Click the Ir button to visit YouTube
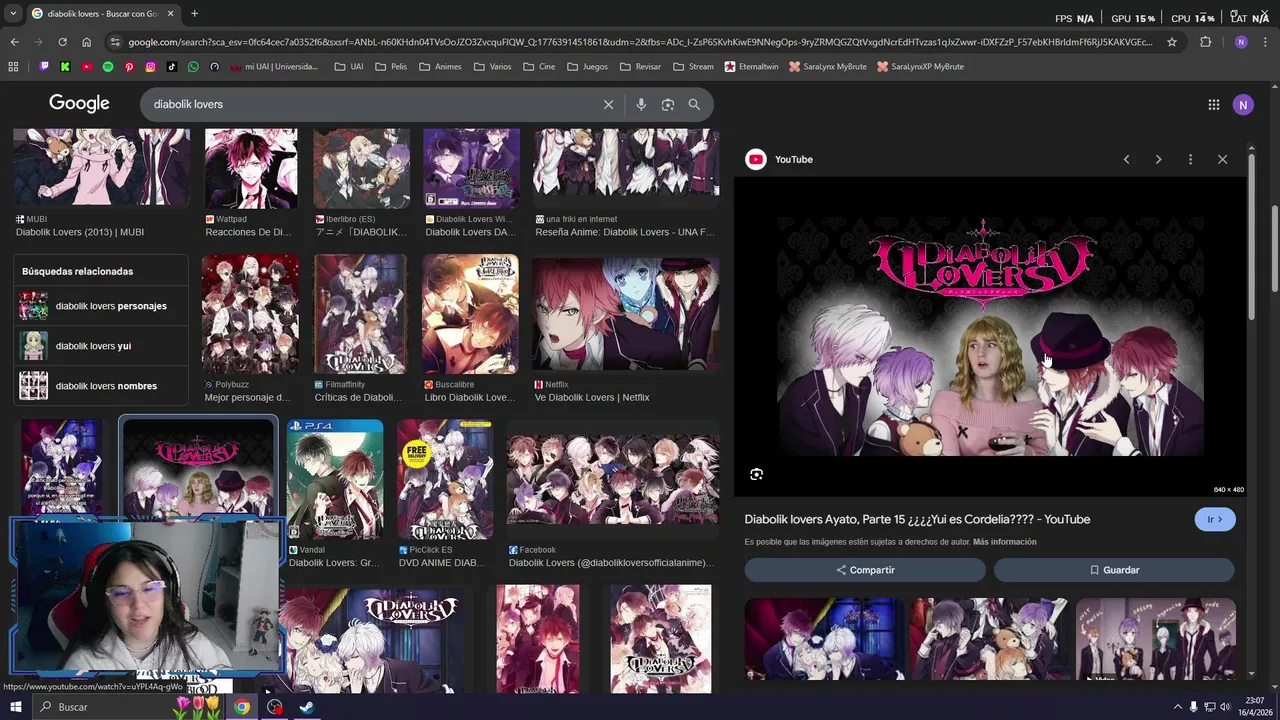The width and height of the screenshot is (1280, 720). click(1215, 519)
